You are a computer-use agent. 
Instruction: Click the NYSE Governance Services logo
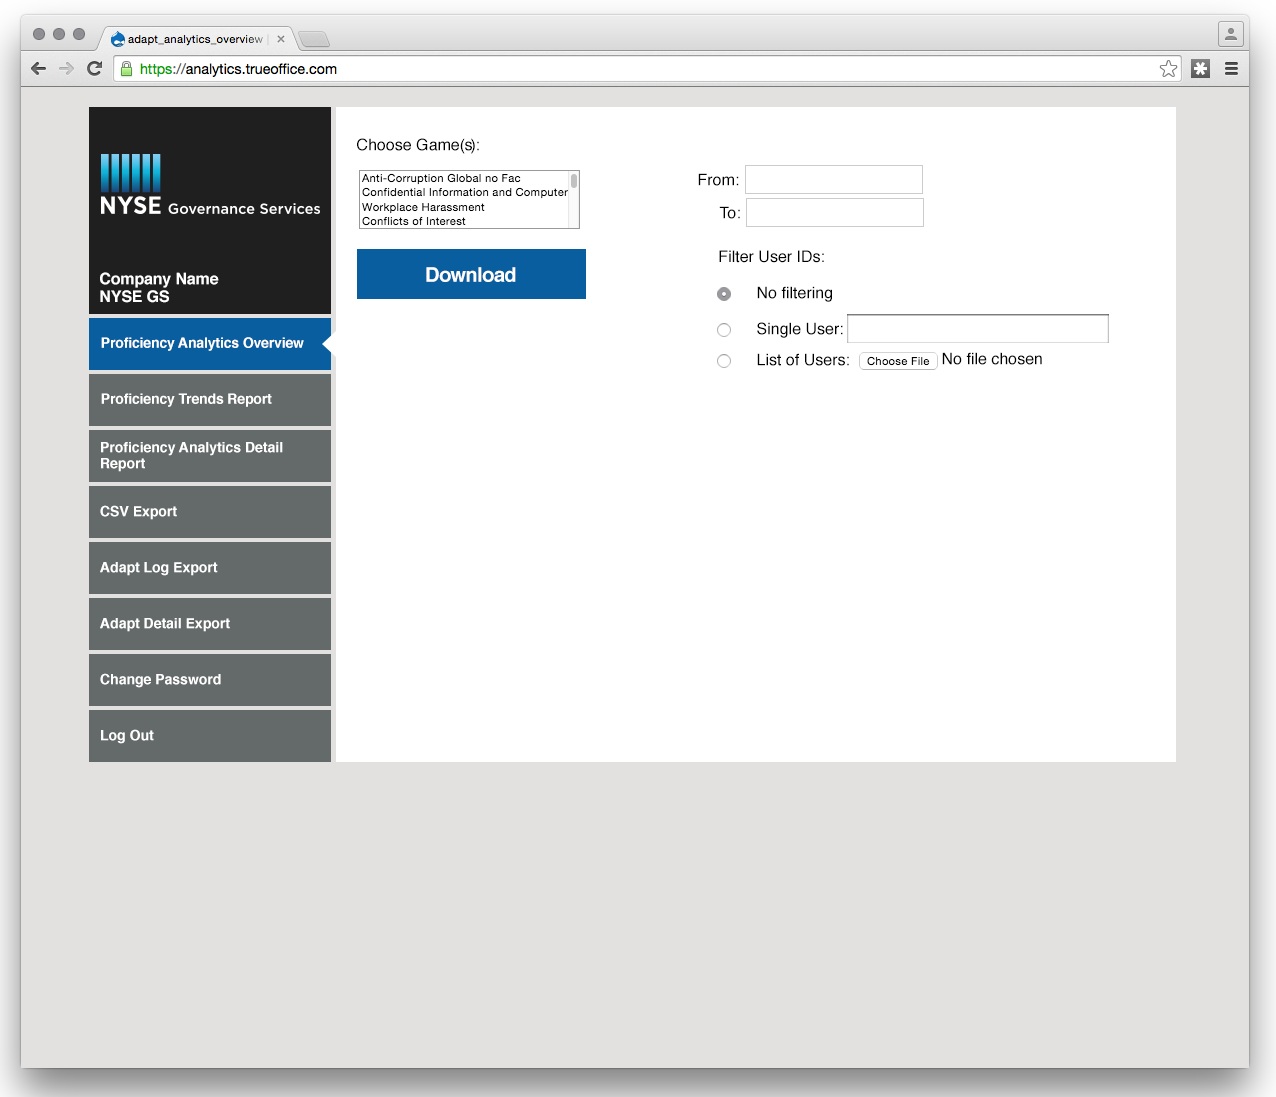pyautogui.click(x=210, y=186)
